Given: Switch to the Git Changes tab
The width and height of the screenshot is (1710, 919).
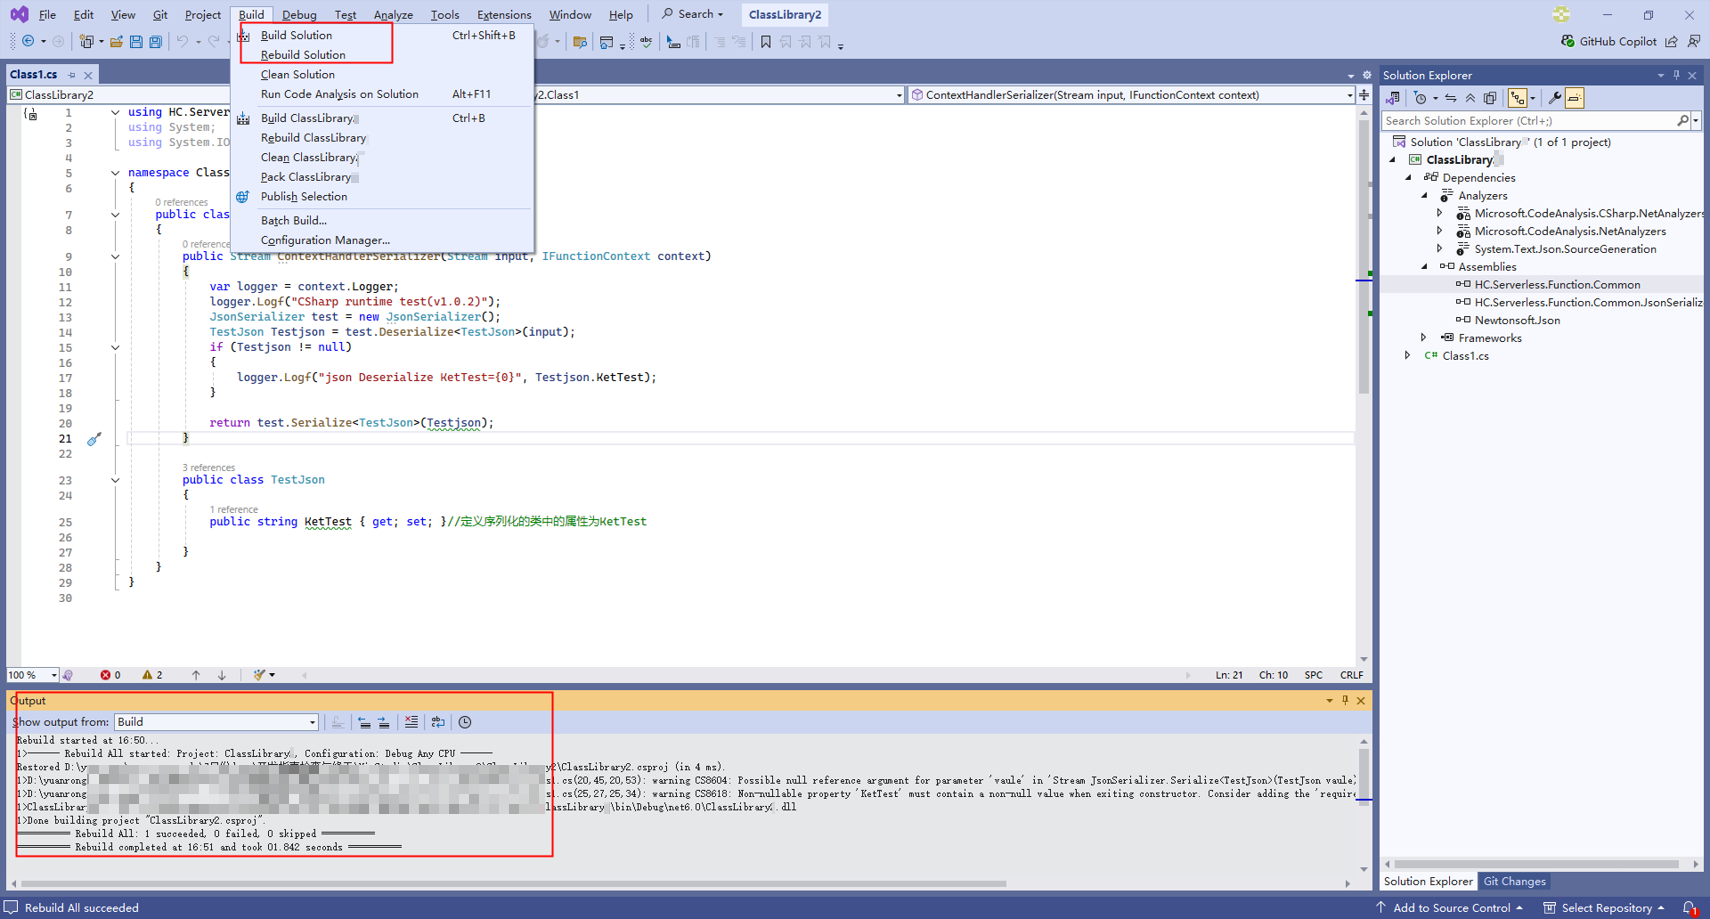Looking at the screenshot, I should coord(1514,882).
